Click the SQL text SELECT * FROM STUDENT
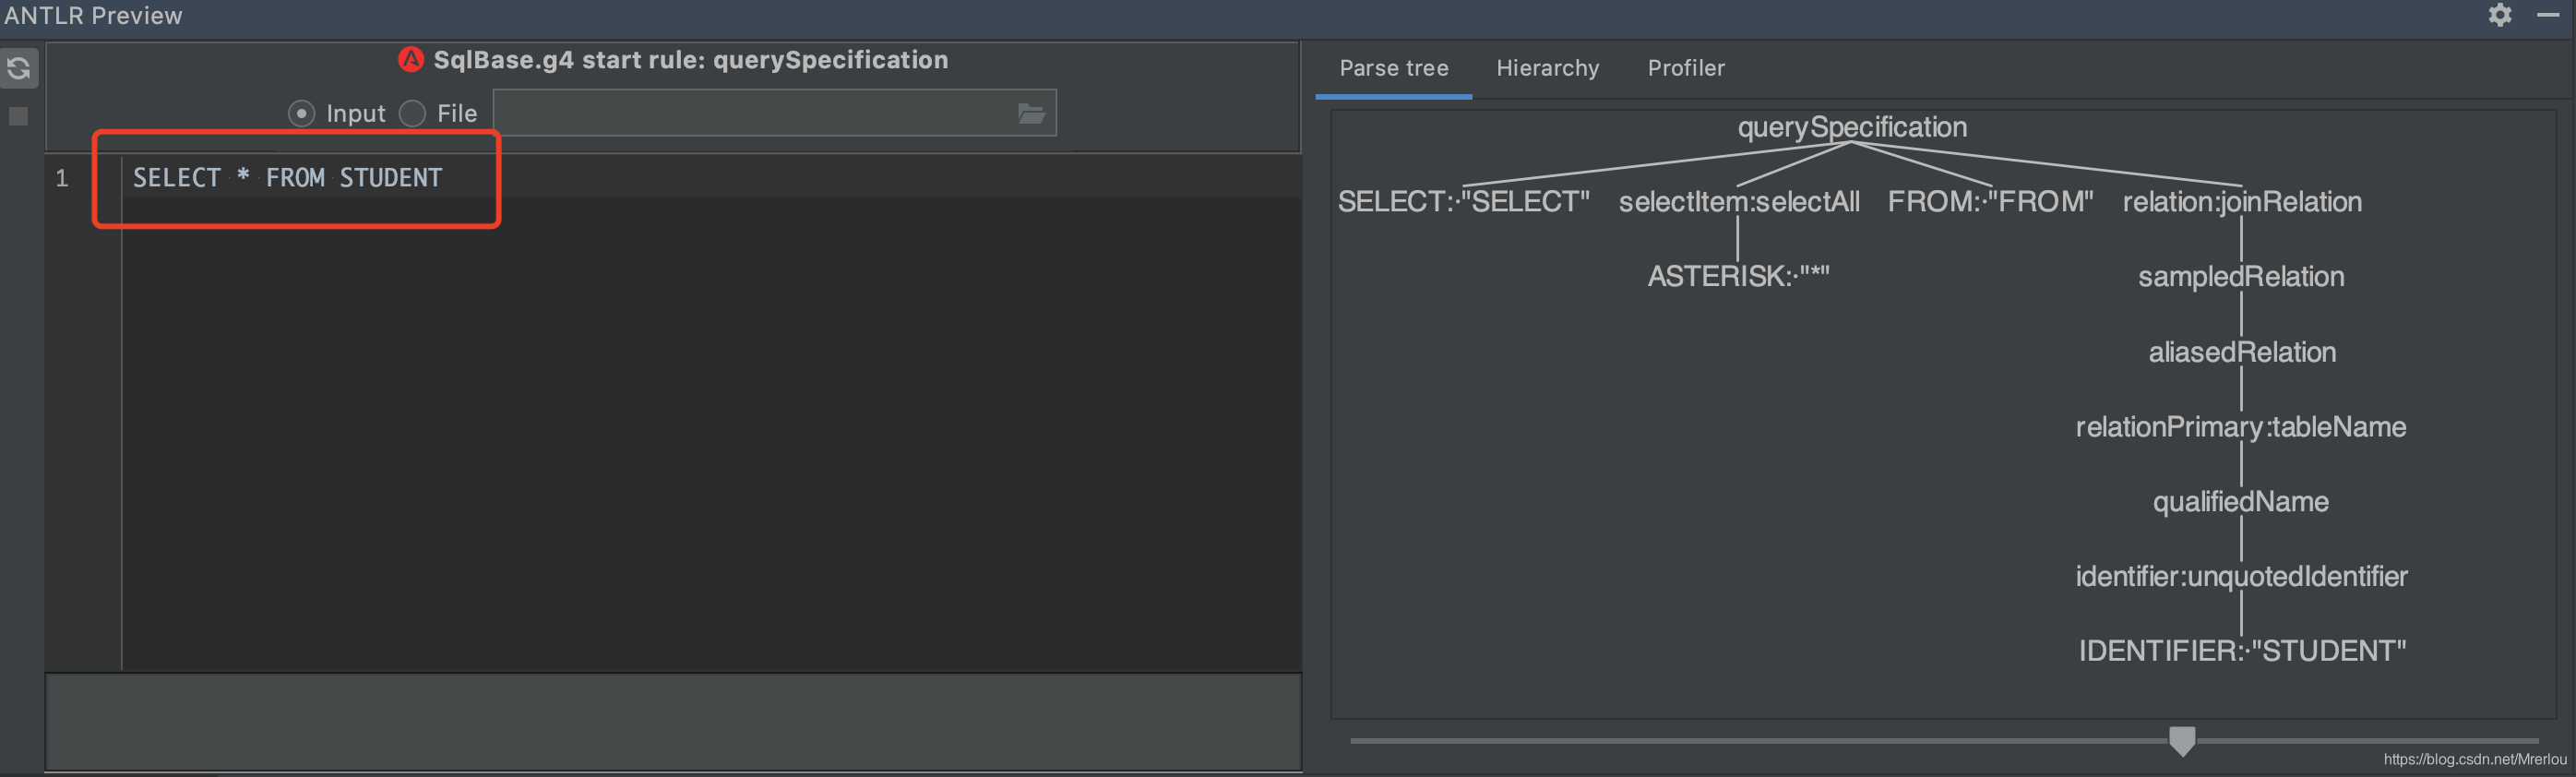 coord(288,178)
